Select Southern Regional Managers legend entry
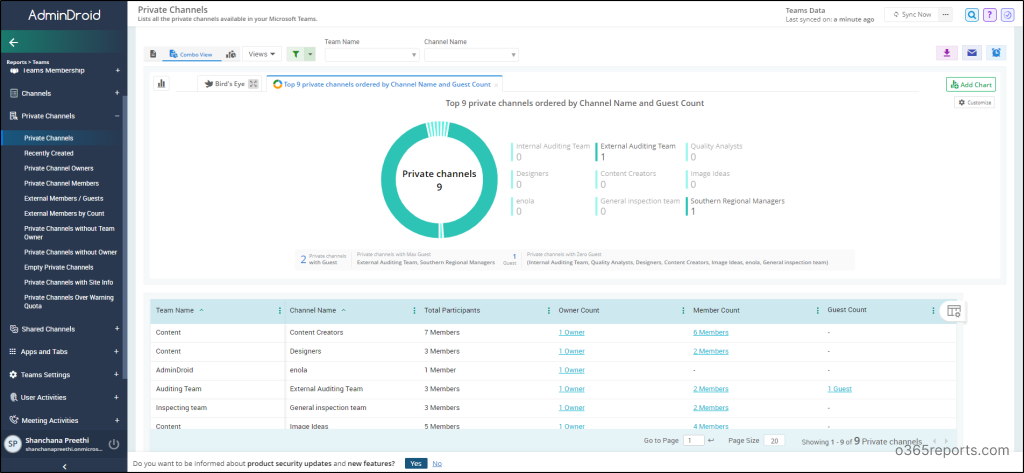This screenshot has width=1024, height=473. tap(735, 206)
